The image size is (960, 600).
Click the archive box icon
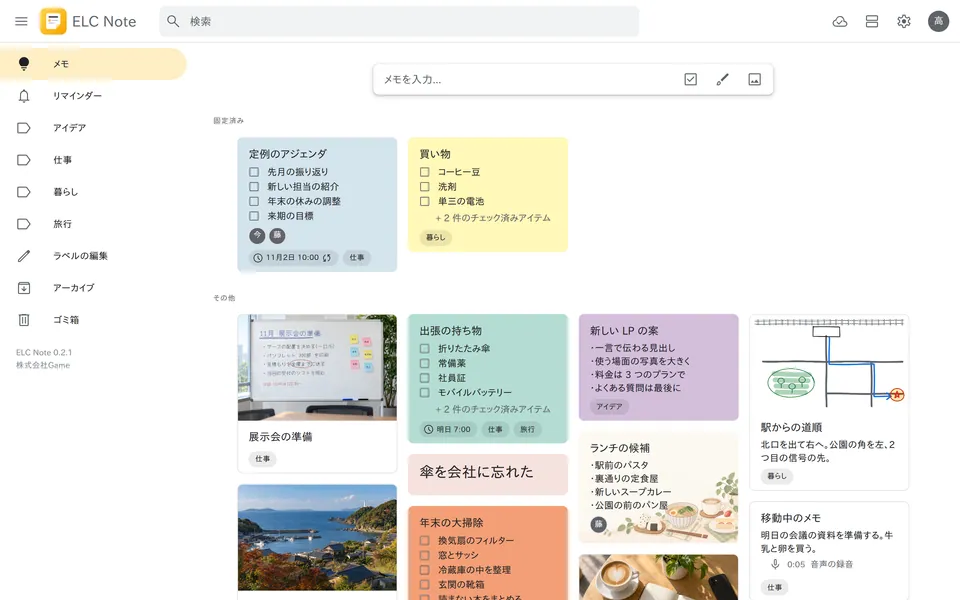click(24, 288)
